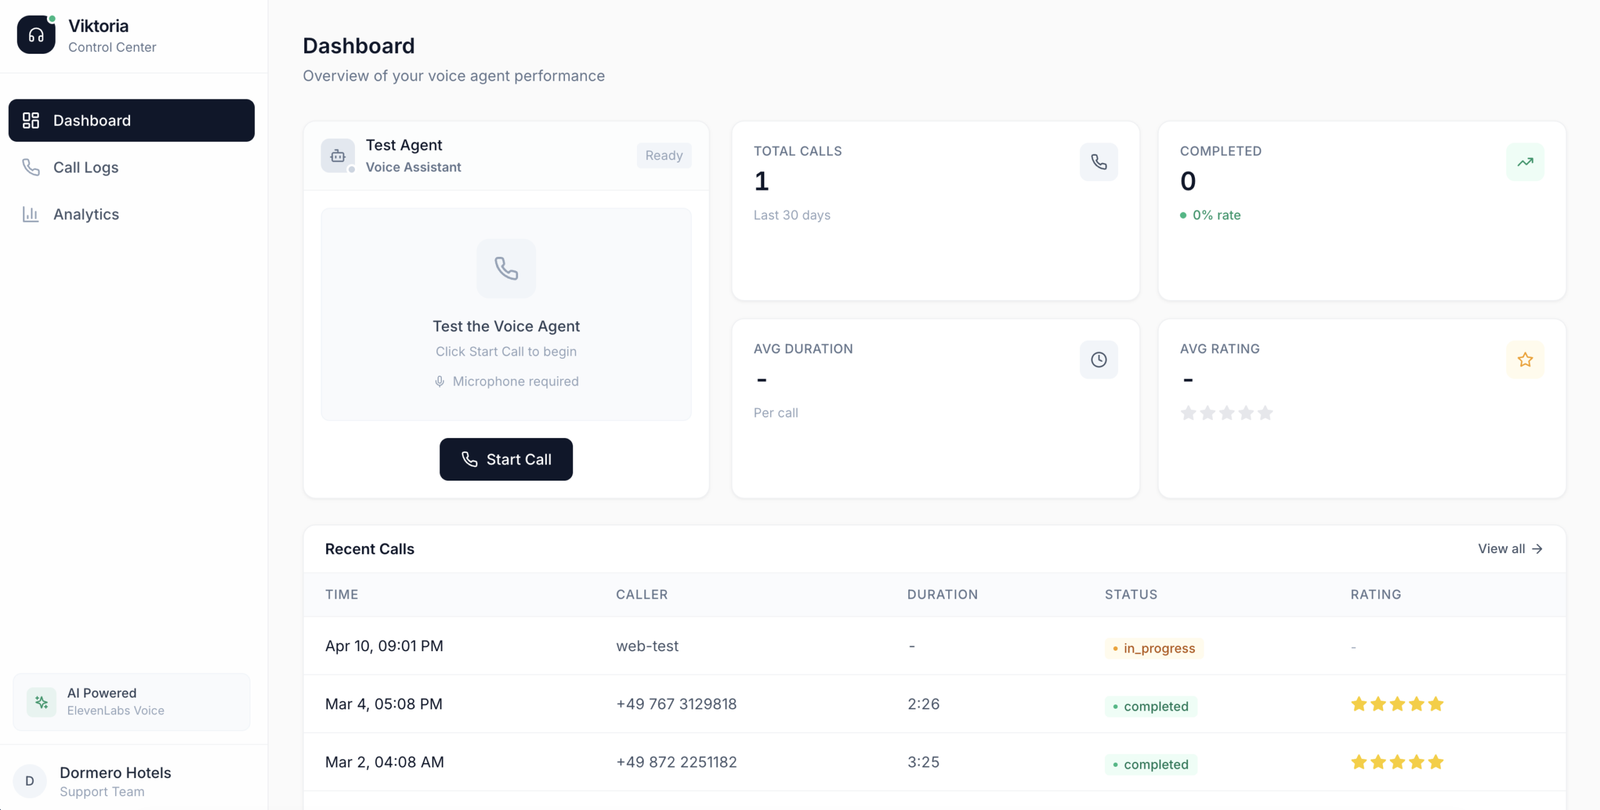Select the web-test call row

[647, 646]
